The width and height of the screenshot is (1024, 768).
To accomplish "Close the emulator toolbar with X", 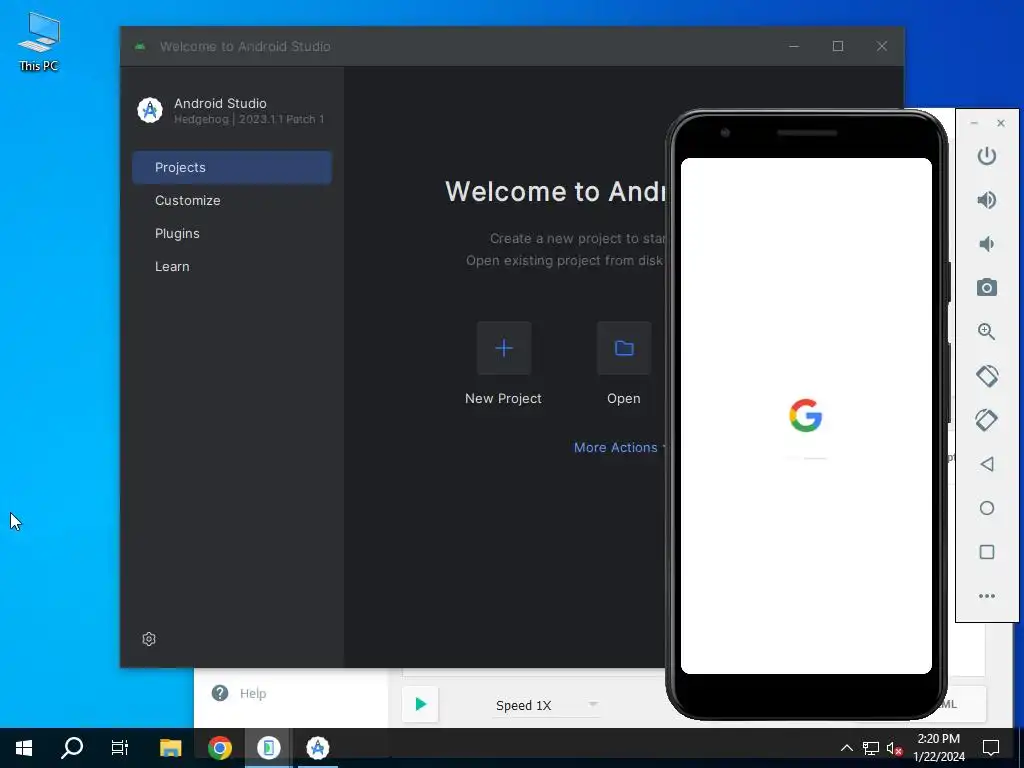I will [x=1000, y=123].
